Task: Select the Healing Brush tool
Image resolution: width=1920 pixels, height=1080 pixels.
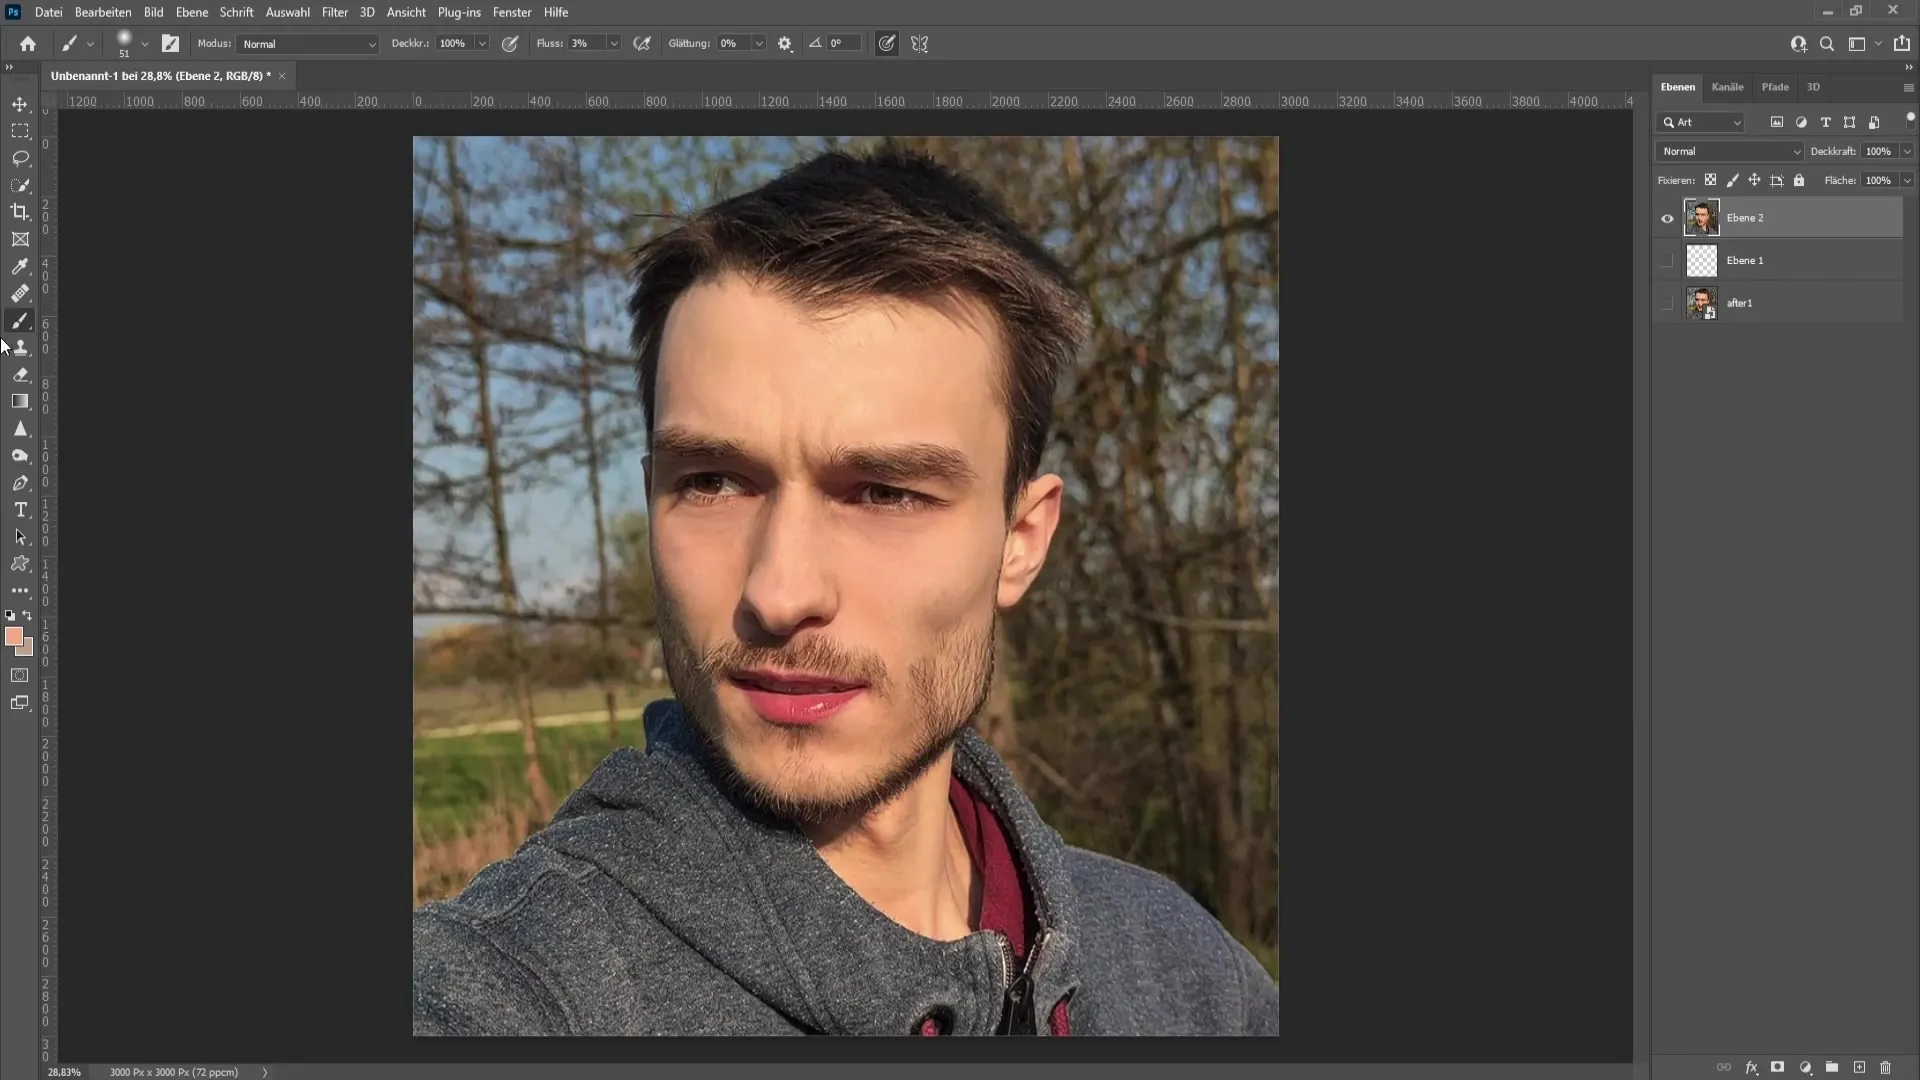Action: [20, 293]
